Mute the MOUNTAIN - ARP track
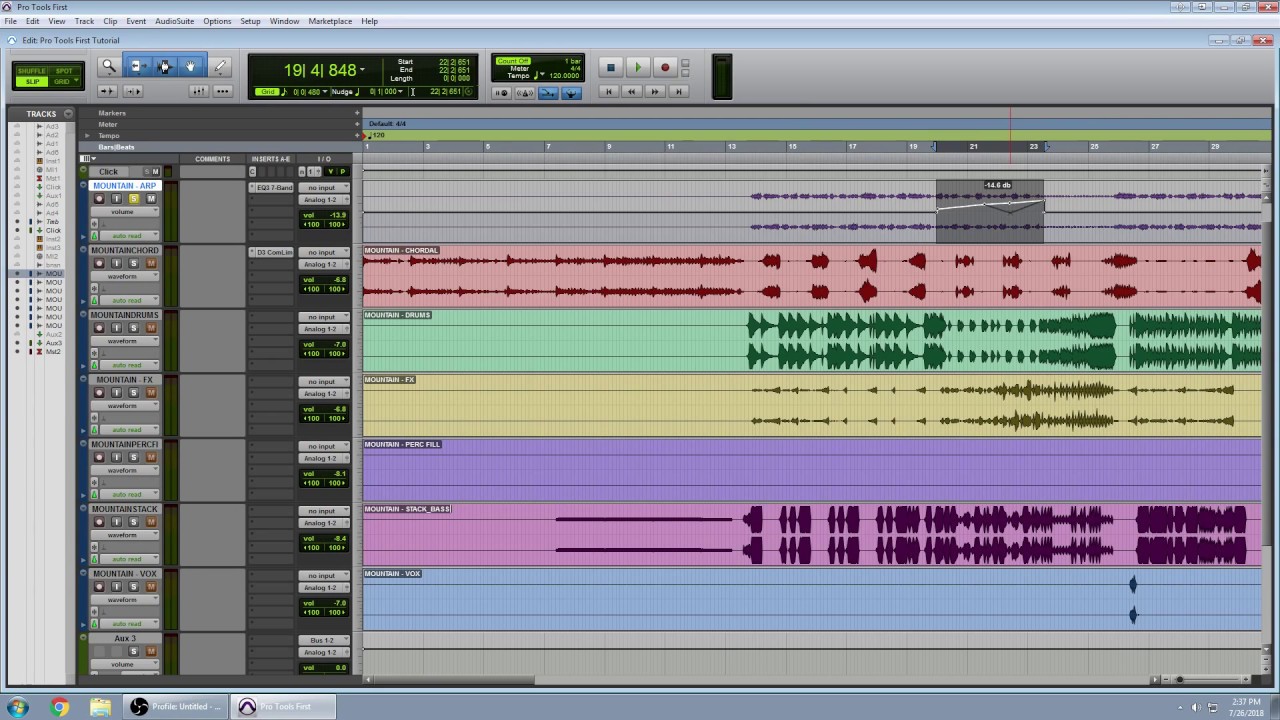 (151, 199)
